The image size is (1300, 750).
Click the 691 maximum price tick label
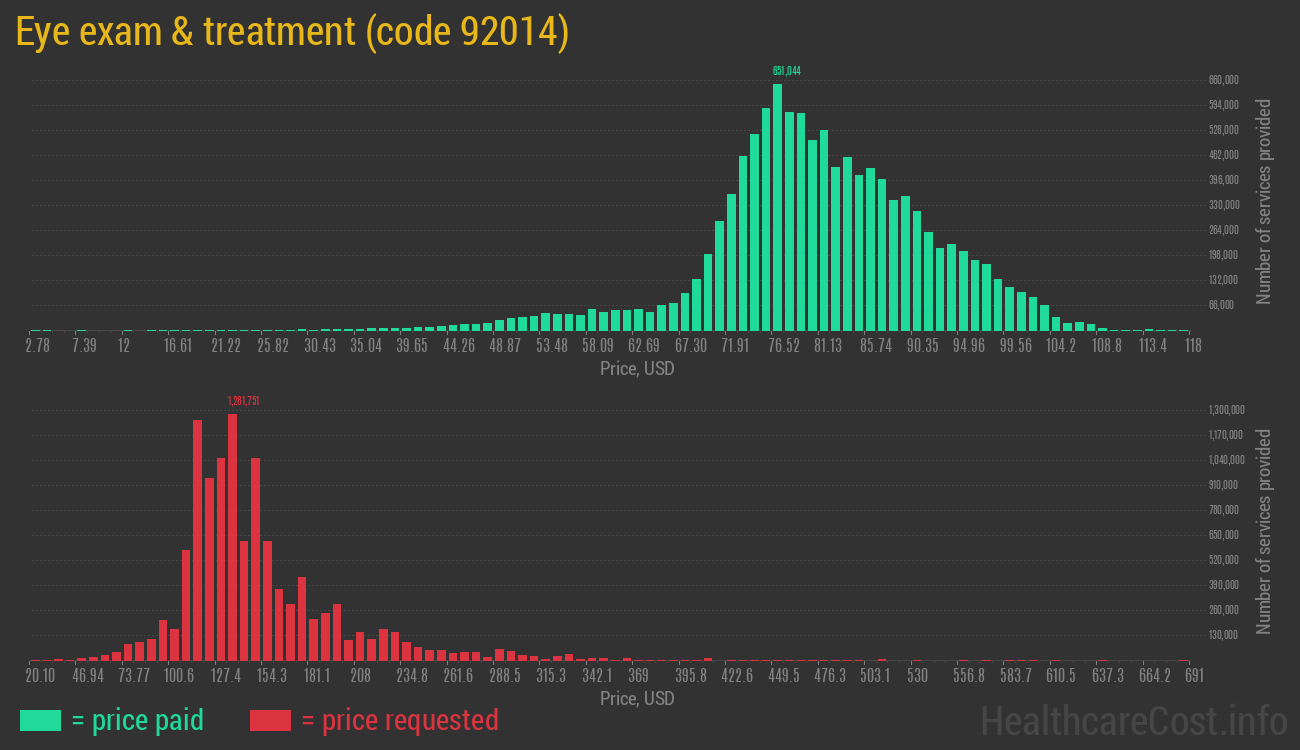[1193, 676]
